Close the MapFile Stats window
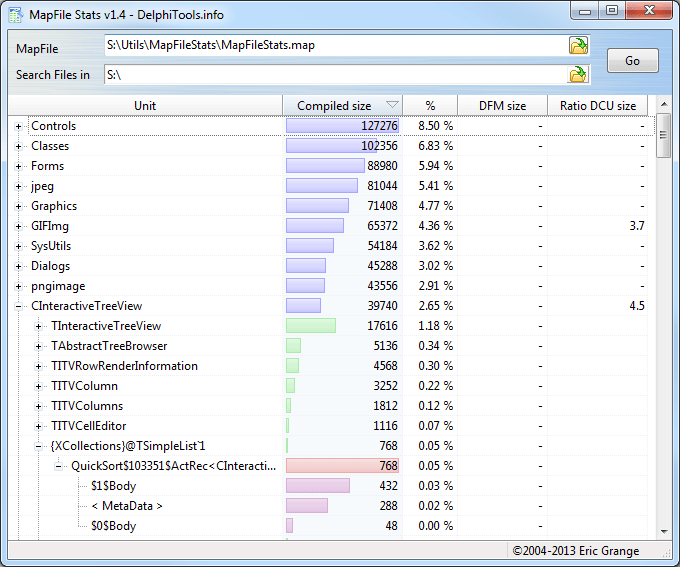The image size is (680, 567). 649,11
